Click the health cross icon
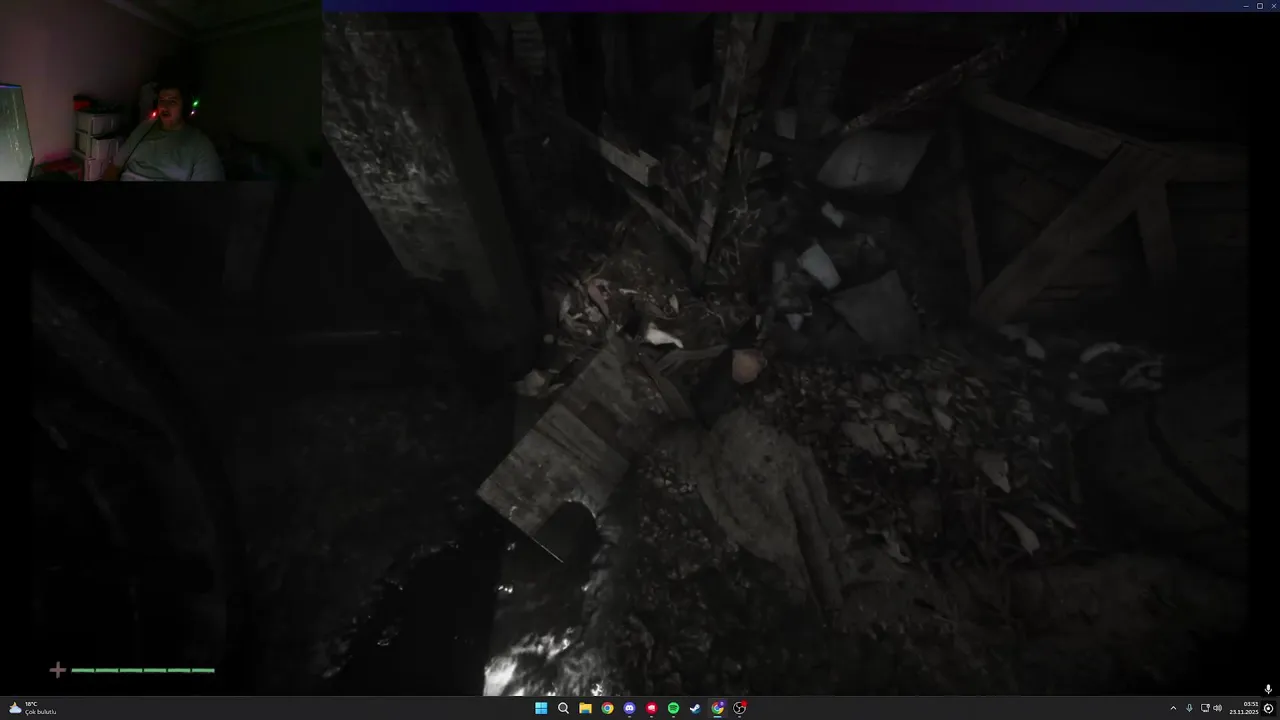 [x=57, y=670]
